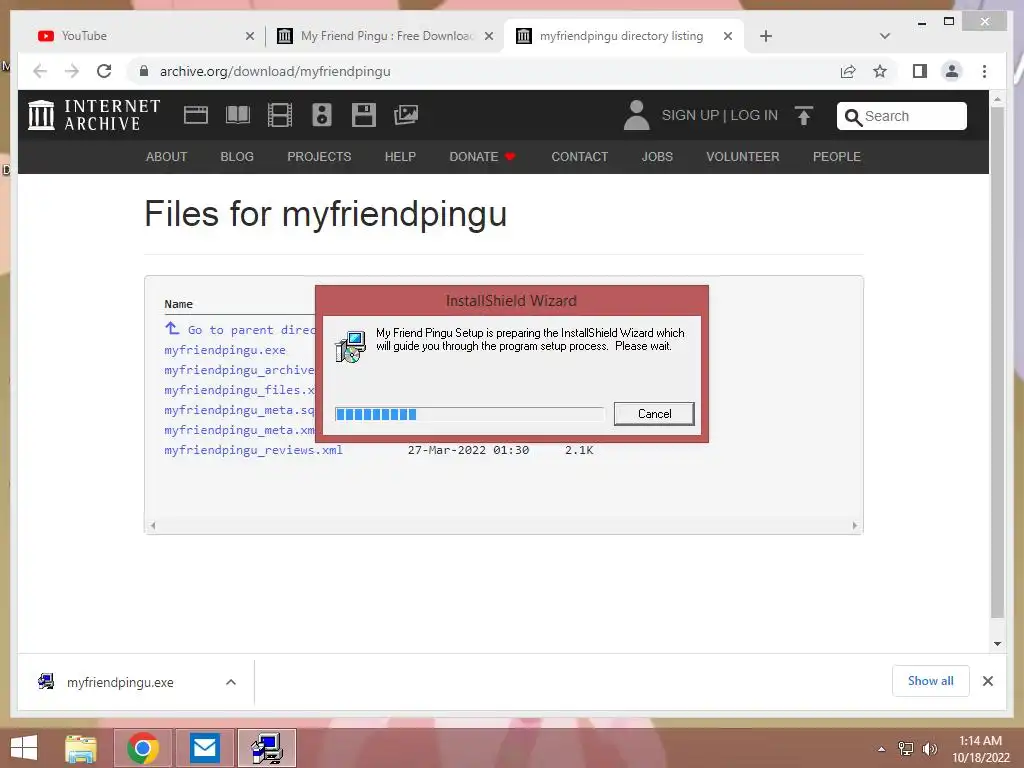Click the page vertical scrollbar
This screenshot has height=768, width=1024.
click(997, 362)
